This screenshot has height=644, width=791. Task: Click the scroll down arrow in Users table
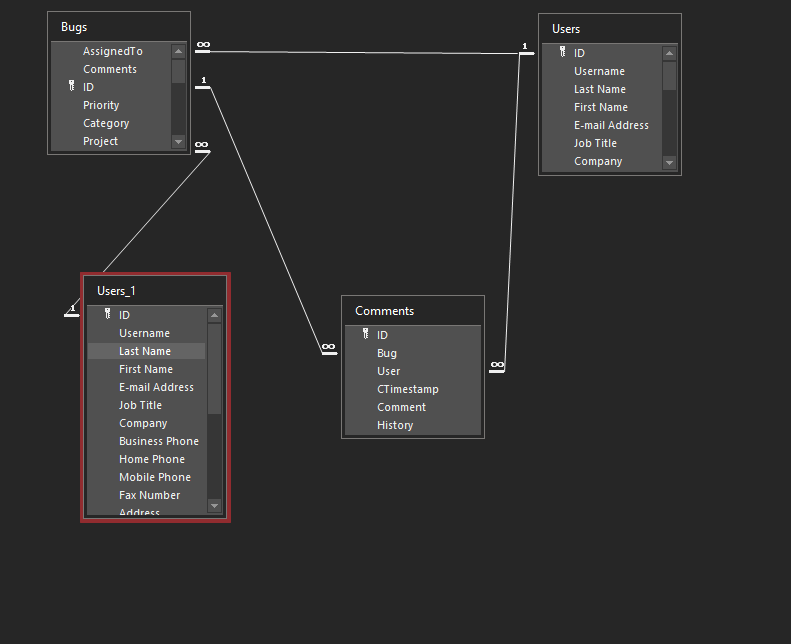[x=669, y=162]
